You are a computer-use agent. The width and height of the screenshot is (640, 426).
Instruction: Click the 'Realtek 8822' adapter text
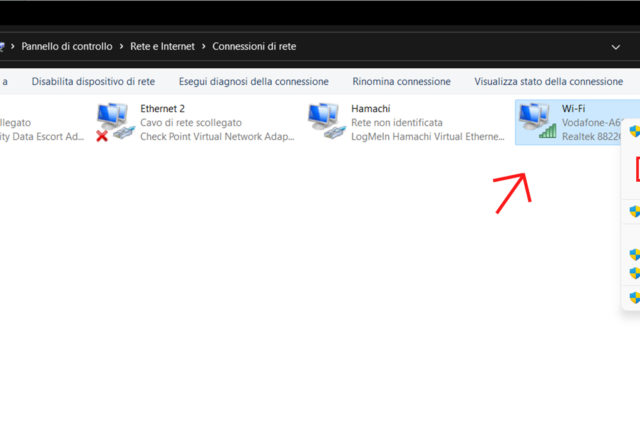pos(591,136)
